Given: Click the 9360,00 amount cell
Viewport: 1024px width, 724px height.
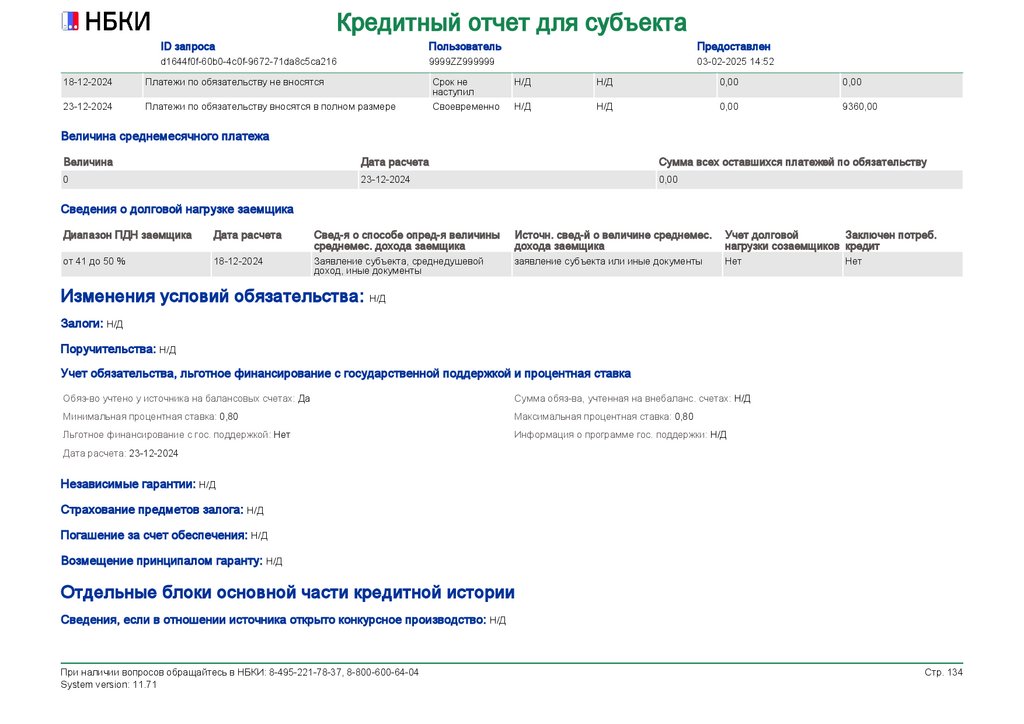Looking at the screenshot, I should pos(859,106).
